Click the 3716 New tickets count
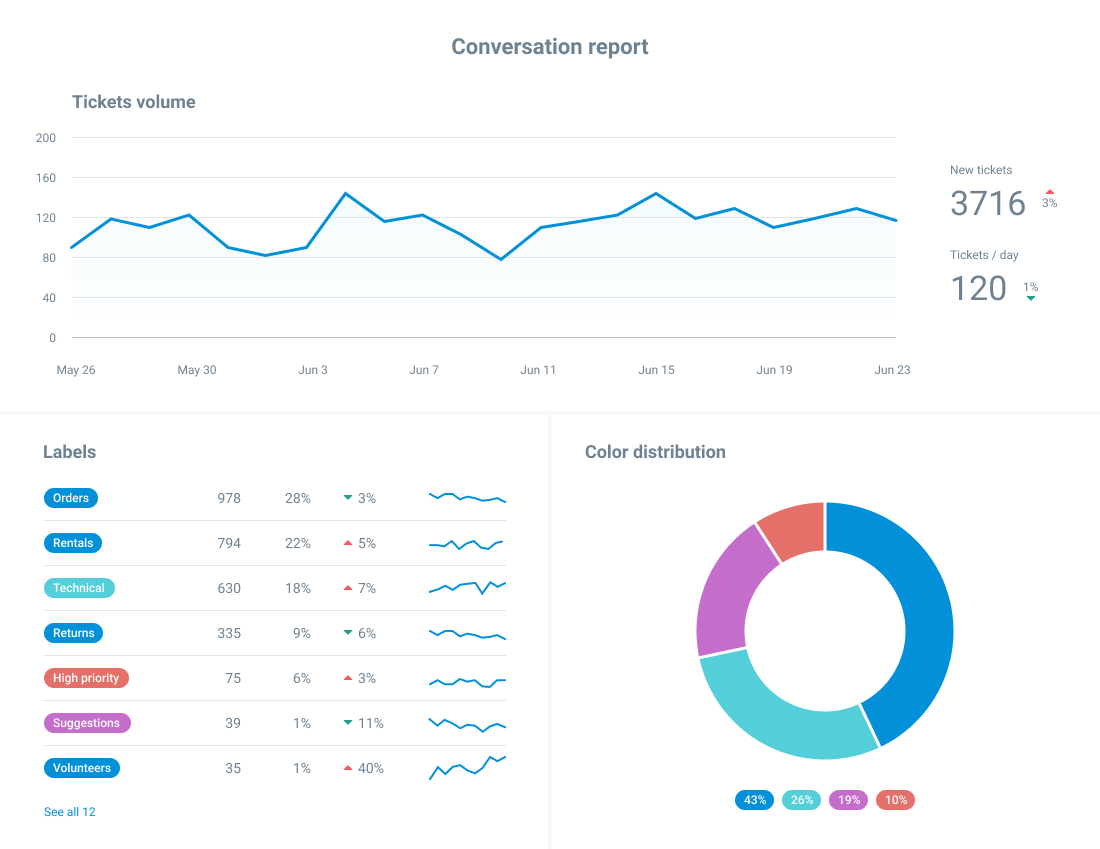The height and width of the screenshot is (849, 1100). click(x=988, y=203)
